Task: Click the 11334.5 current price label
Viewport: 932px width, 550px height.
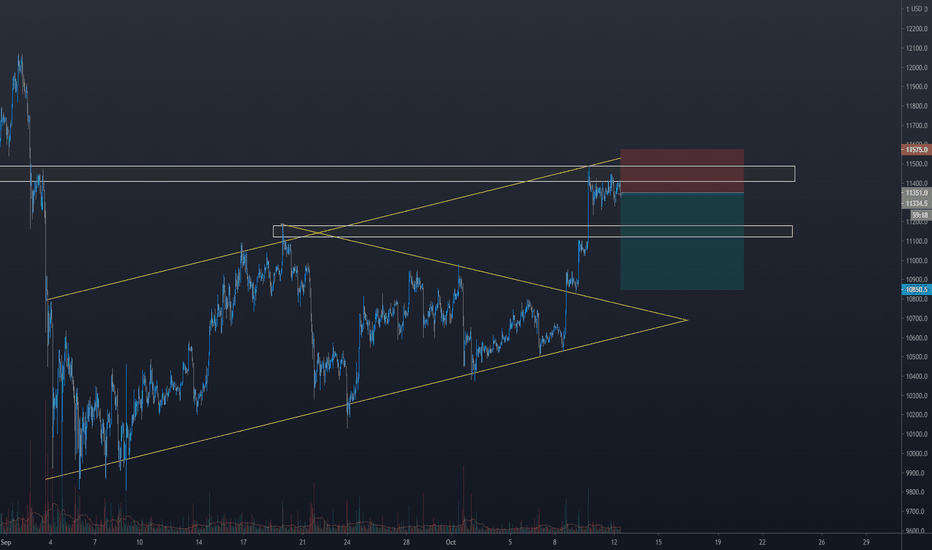Action: 917,203
